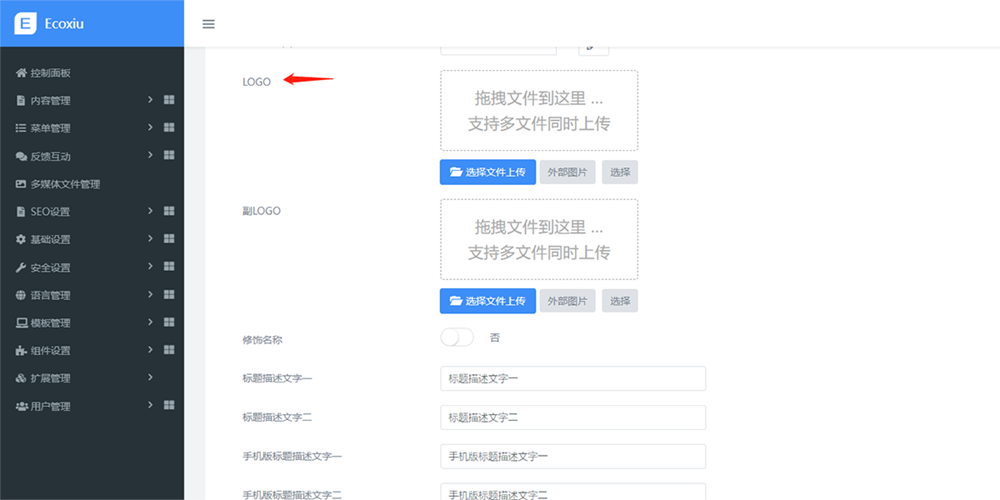Click the image icon beside 多媒体文件管理
Image resolution: width=1000 pixels, height=500 pixels.
pos(21,184)
